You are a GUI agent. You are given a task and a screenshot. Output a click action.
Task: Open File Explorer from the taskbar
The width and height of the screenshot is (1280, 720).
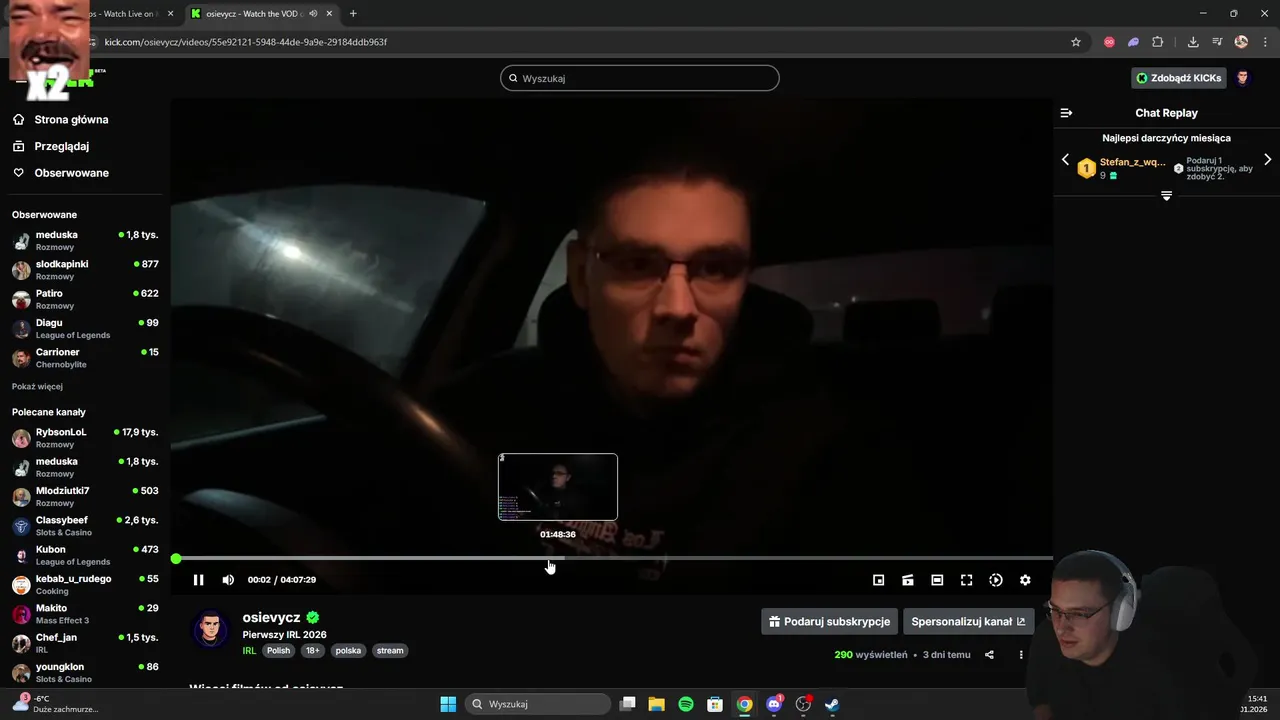(x=656, y=704)
